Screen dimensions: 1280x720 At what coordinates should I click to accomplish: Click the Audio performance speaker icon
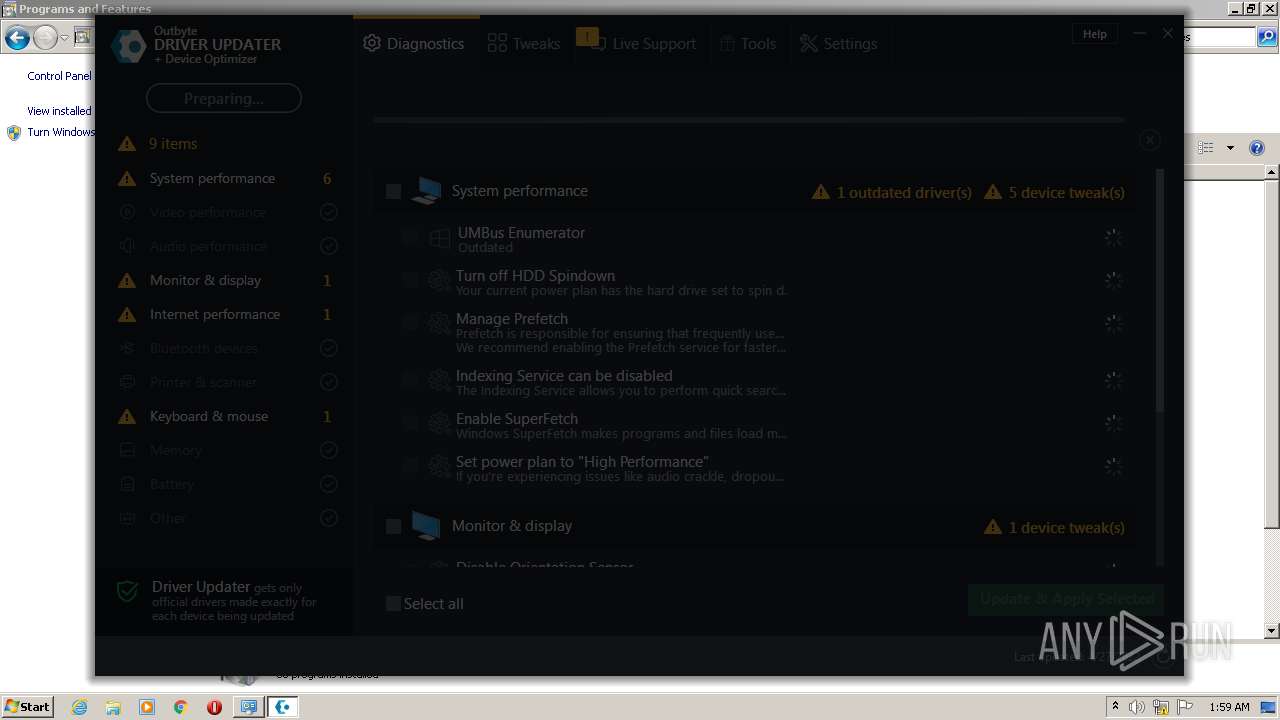point(127,246)
